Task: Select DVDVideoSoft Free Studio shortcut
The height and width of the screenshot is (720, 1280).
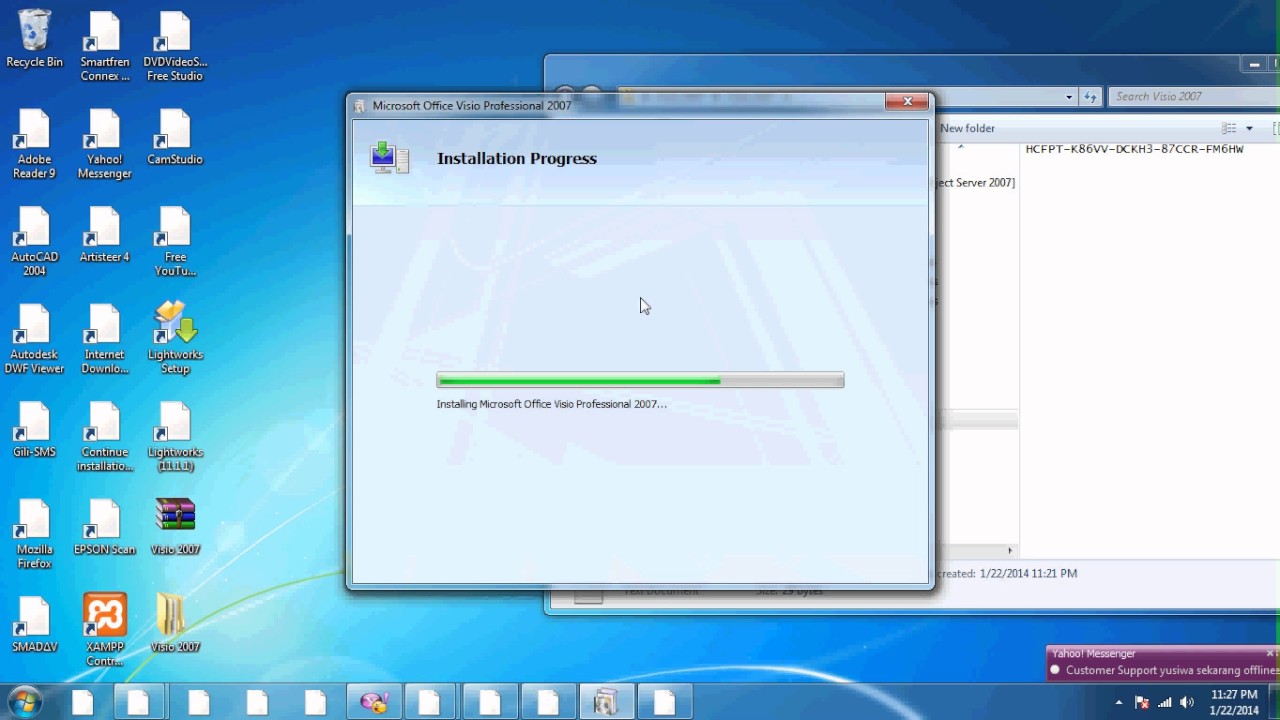Action: (175, 47)
